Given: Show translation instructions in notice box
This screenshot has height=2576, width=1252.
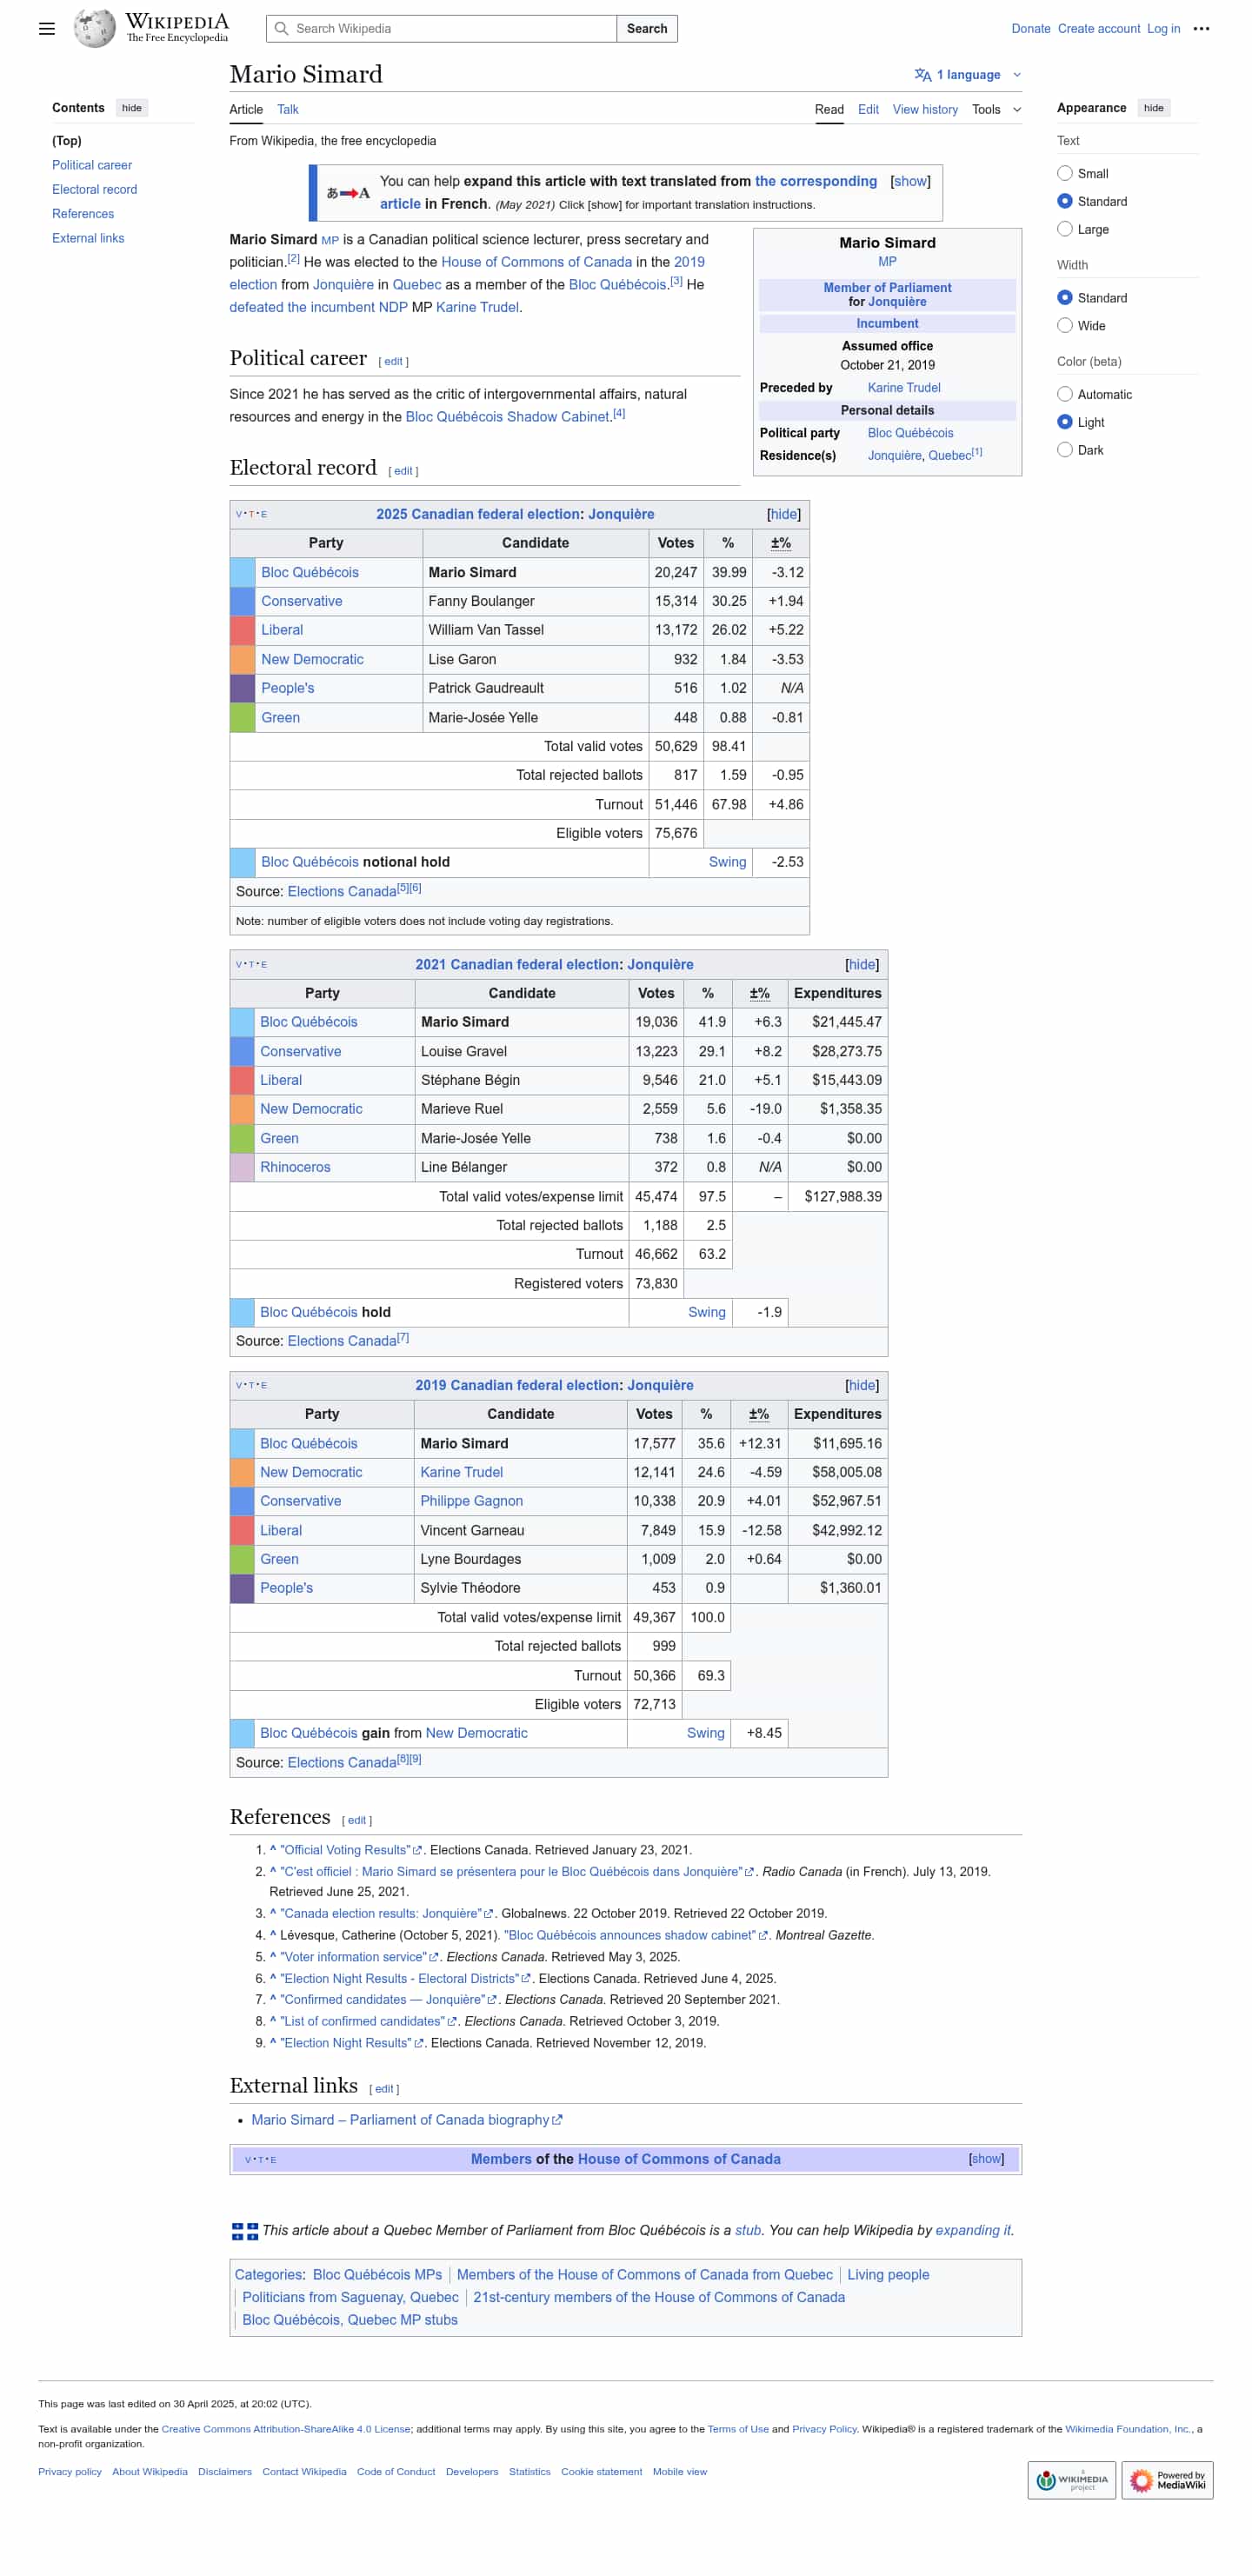Looking at the screenshot, I should coord(910,181).
